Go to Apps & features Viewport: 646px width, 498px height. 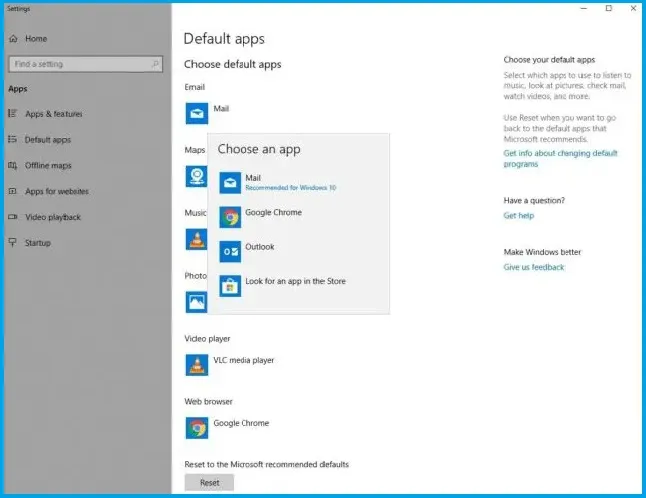(x=54, y=114)
